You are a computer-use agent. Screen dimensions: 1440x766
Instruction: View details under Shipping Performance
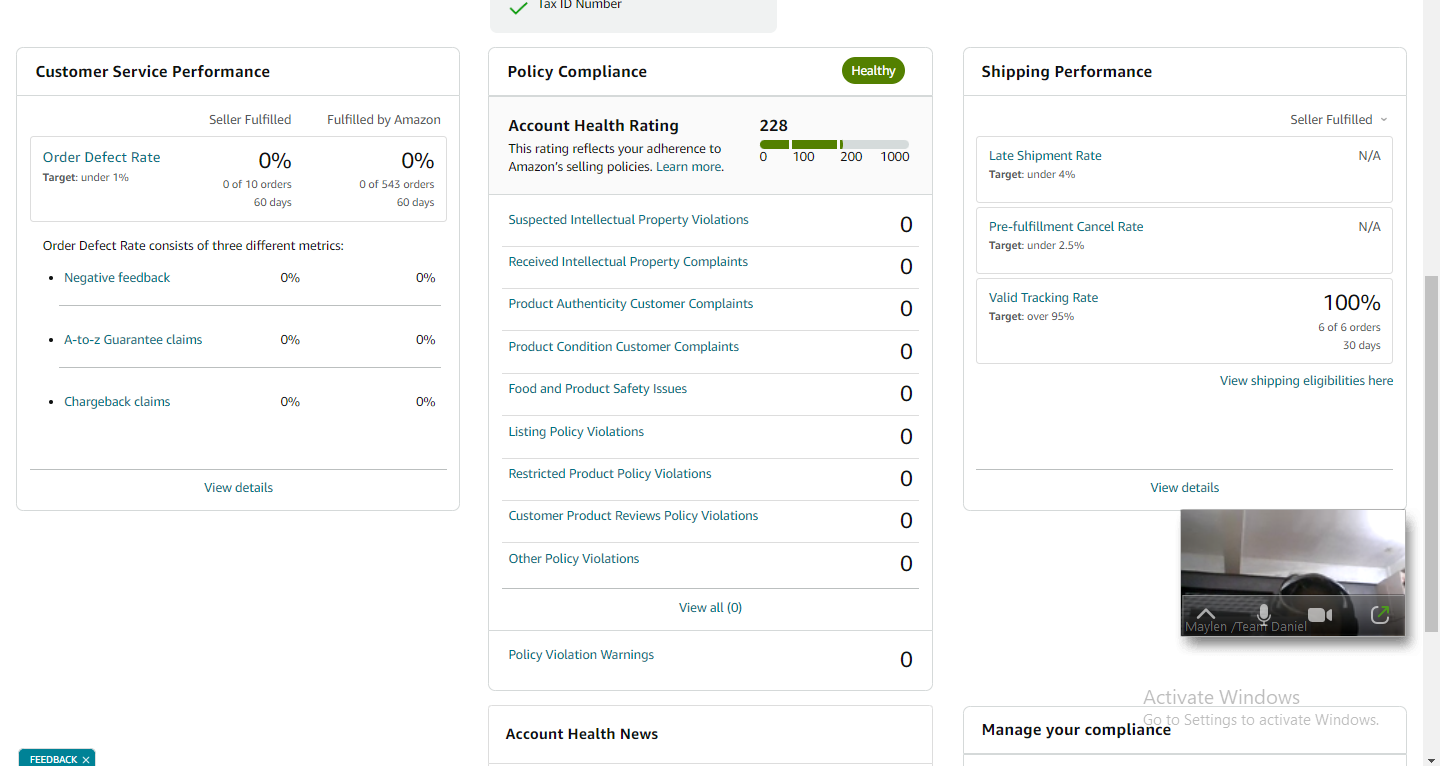1184,488
